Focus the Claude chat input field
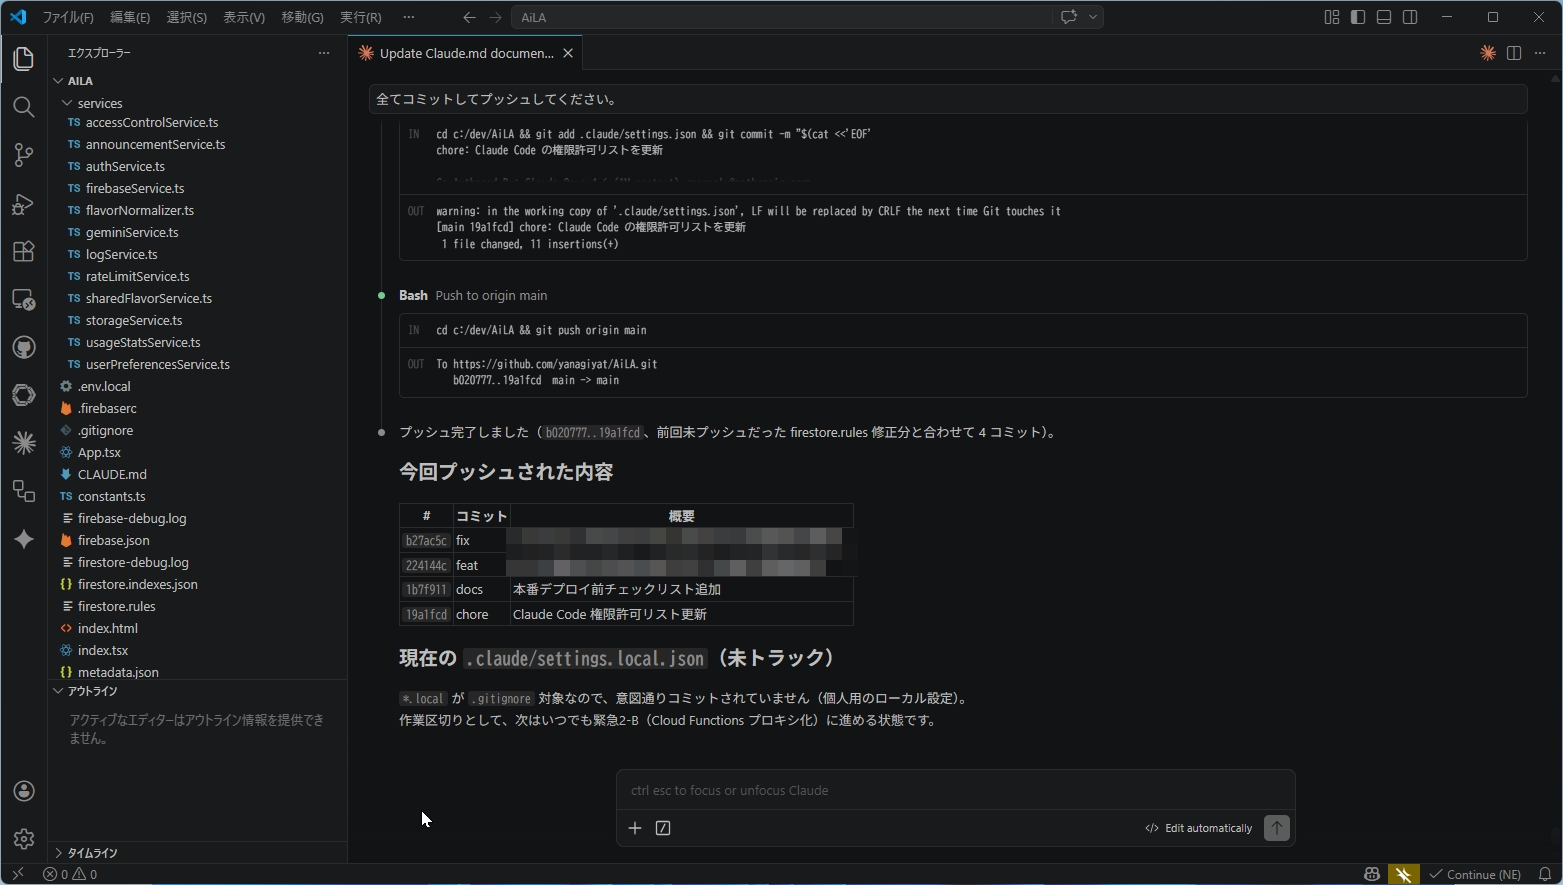 coord(955,790)
